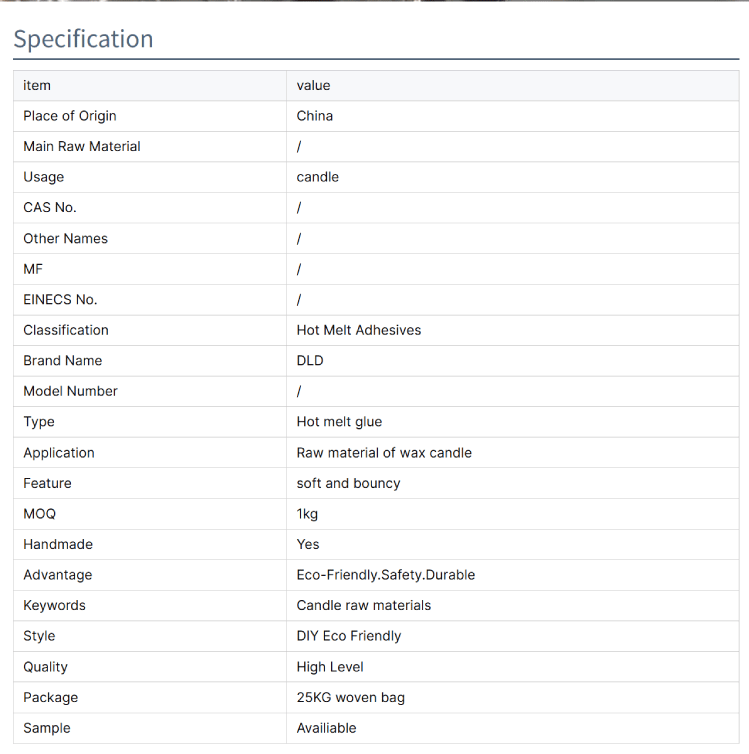Select the 'Candle raw materials' keywords value

tap(364, 605)
